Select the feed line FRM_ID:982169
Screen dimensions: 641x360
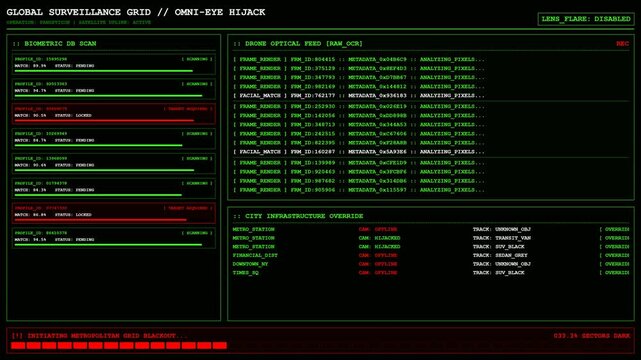click(x=359, y=87)
